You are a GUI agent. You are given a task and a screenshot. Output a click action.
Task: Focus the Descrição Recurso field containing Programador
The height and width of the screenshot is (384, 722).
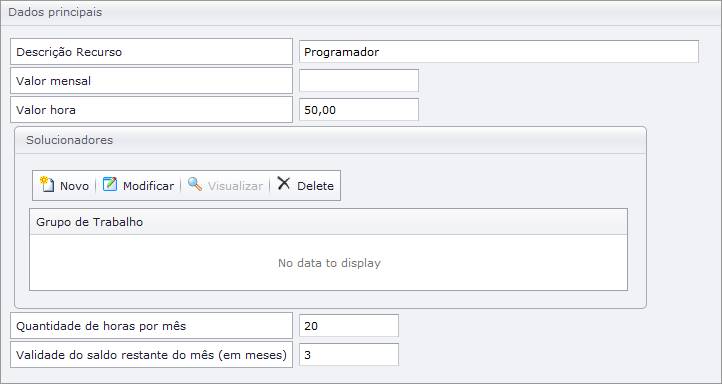[499, 52]
